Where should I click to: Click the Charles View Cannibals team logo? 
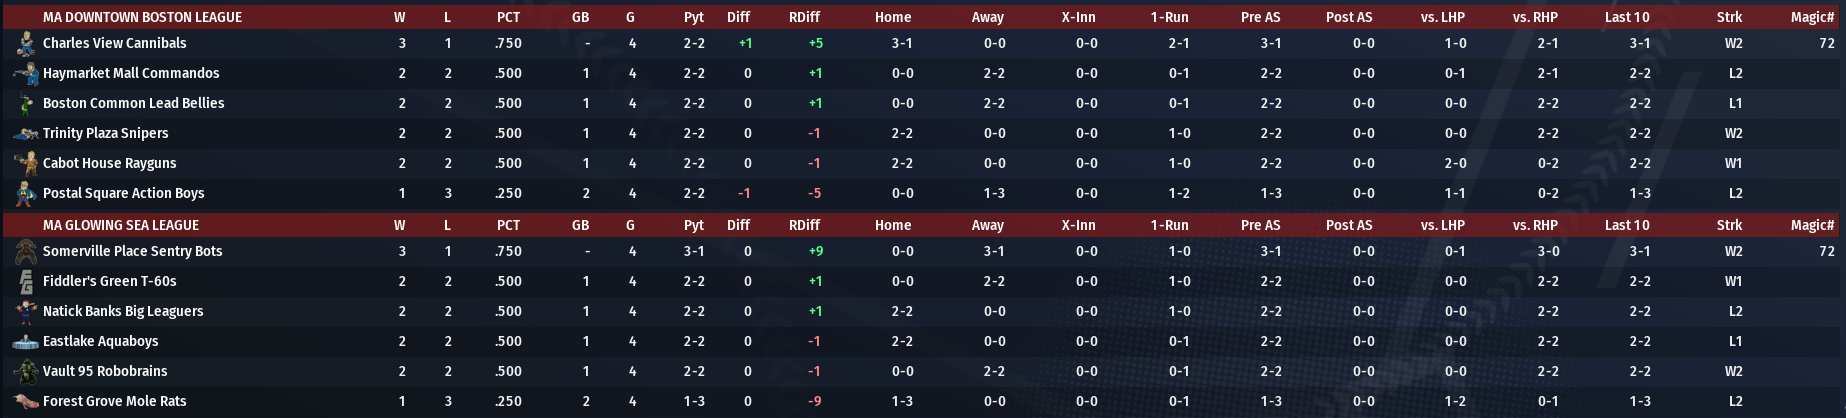[x=26, y=44]
